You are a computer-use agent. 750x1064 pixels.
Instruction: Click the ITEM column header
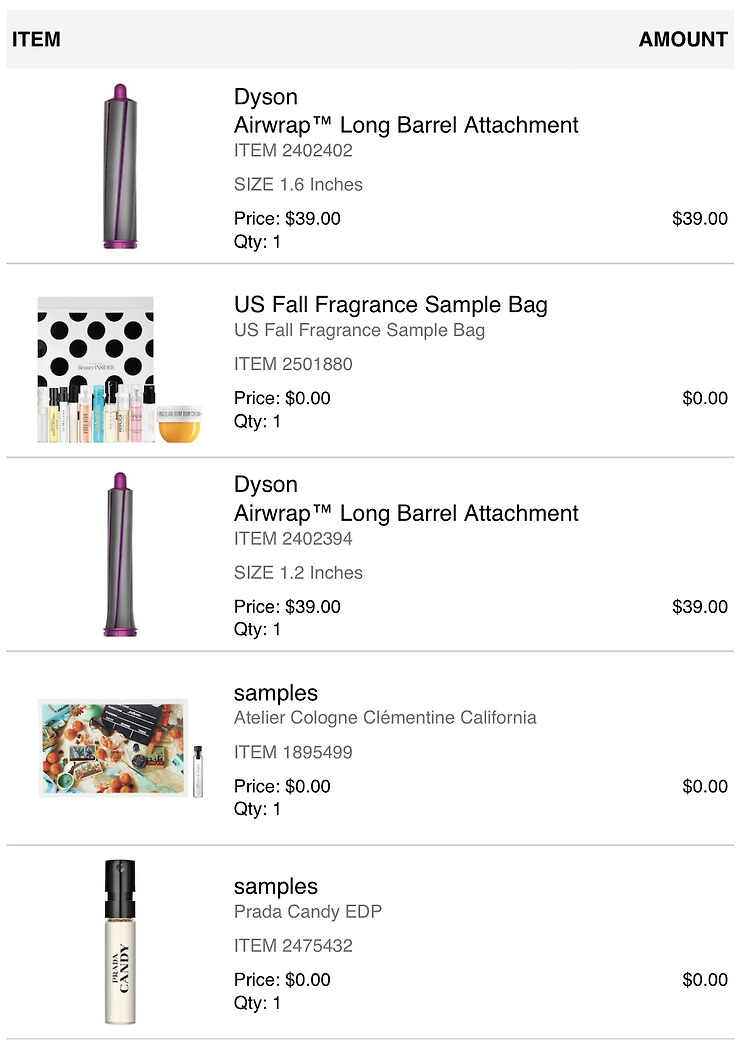(36, 39)
